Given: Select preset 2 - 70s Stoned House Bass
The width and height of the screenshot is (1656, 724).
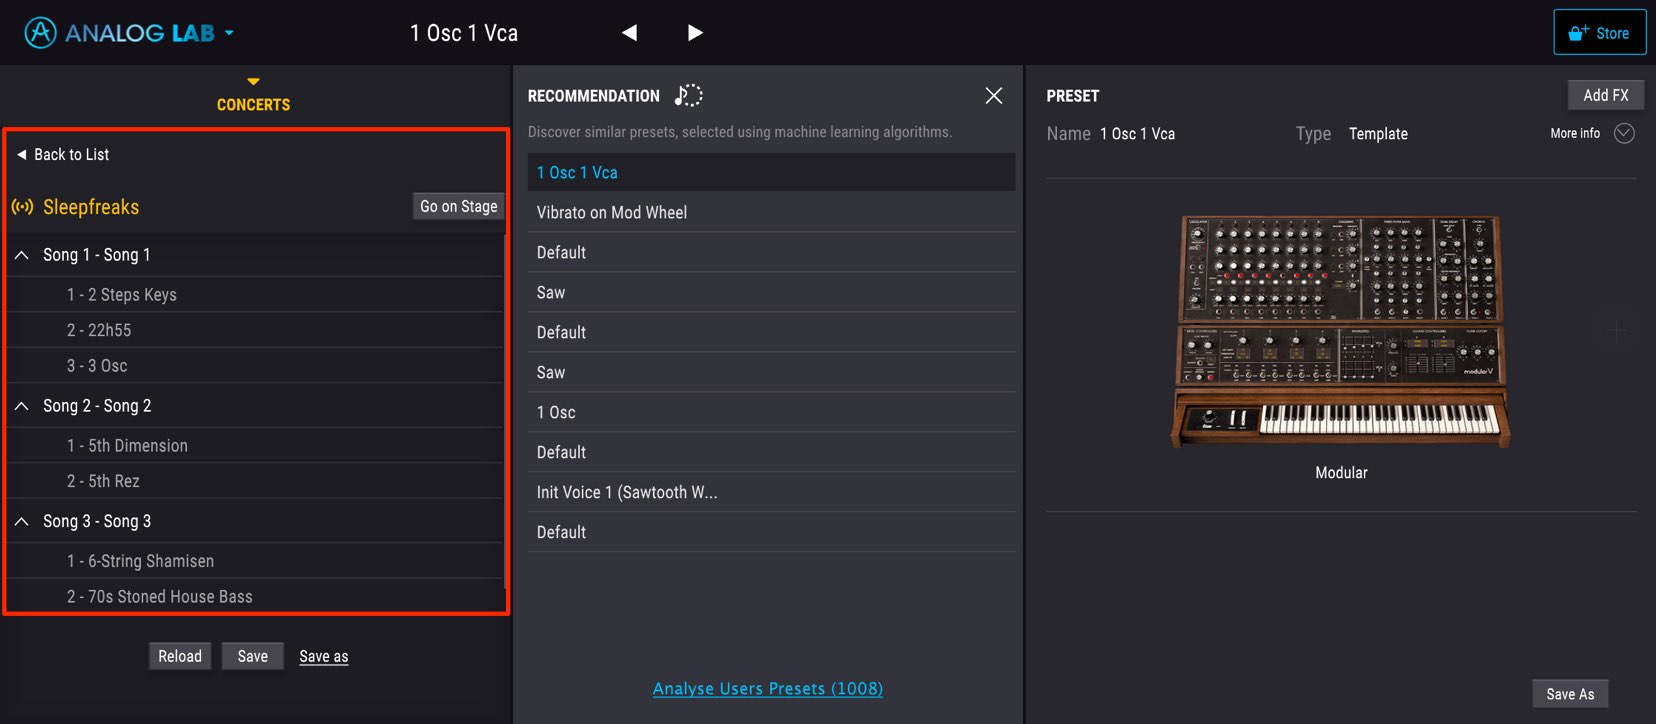Looking at the screenshot, I should [255, 596].
